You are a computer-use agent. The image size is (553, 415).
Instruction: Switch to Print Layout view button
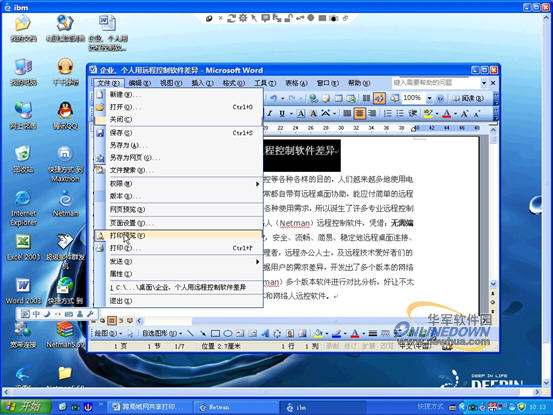112,321
